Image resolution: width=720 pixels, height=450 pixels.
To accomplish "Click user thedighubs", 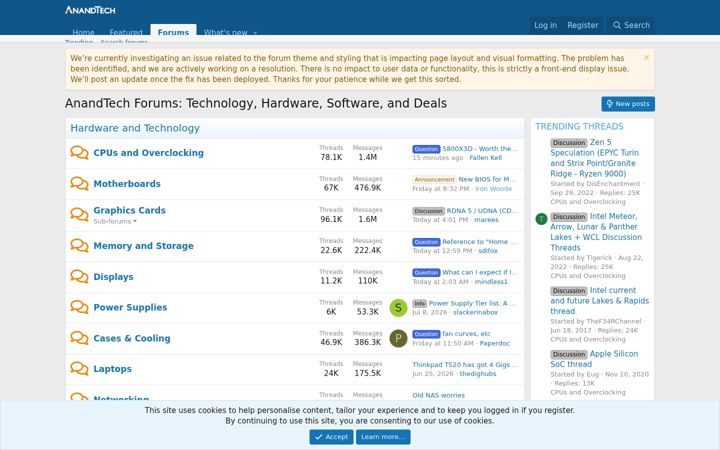I will [478, 374].
